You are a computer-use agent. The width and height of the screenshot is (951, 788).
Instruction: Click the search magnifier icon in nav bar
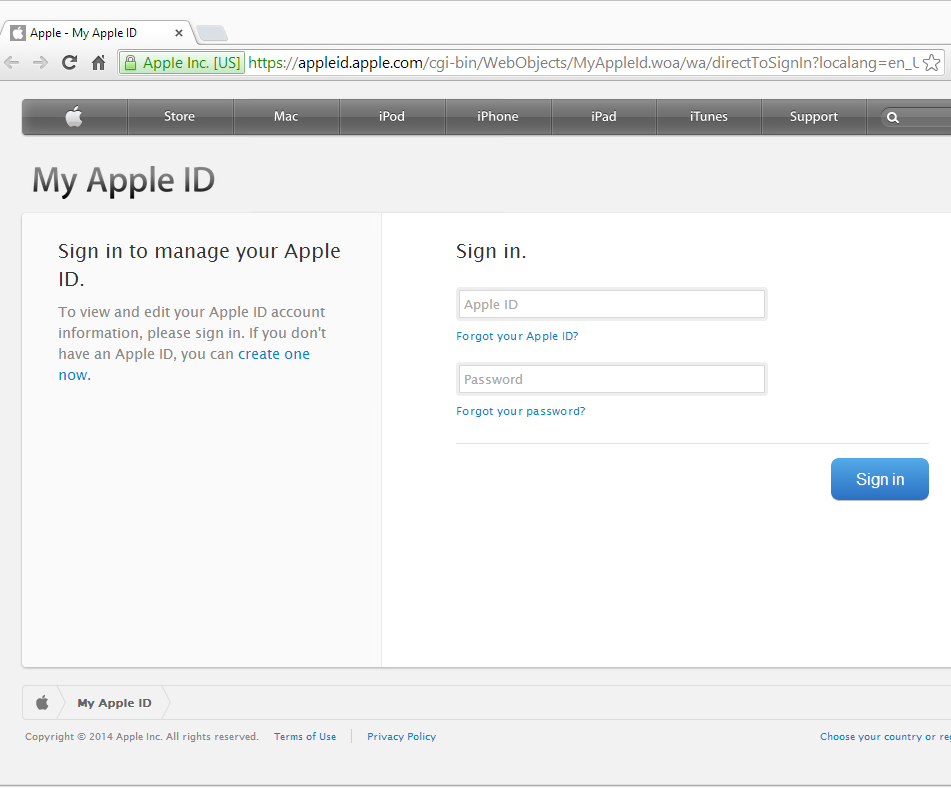(893, 117)
